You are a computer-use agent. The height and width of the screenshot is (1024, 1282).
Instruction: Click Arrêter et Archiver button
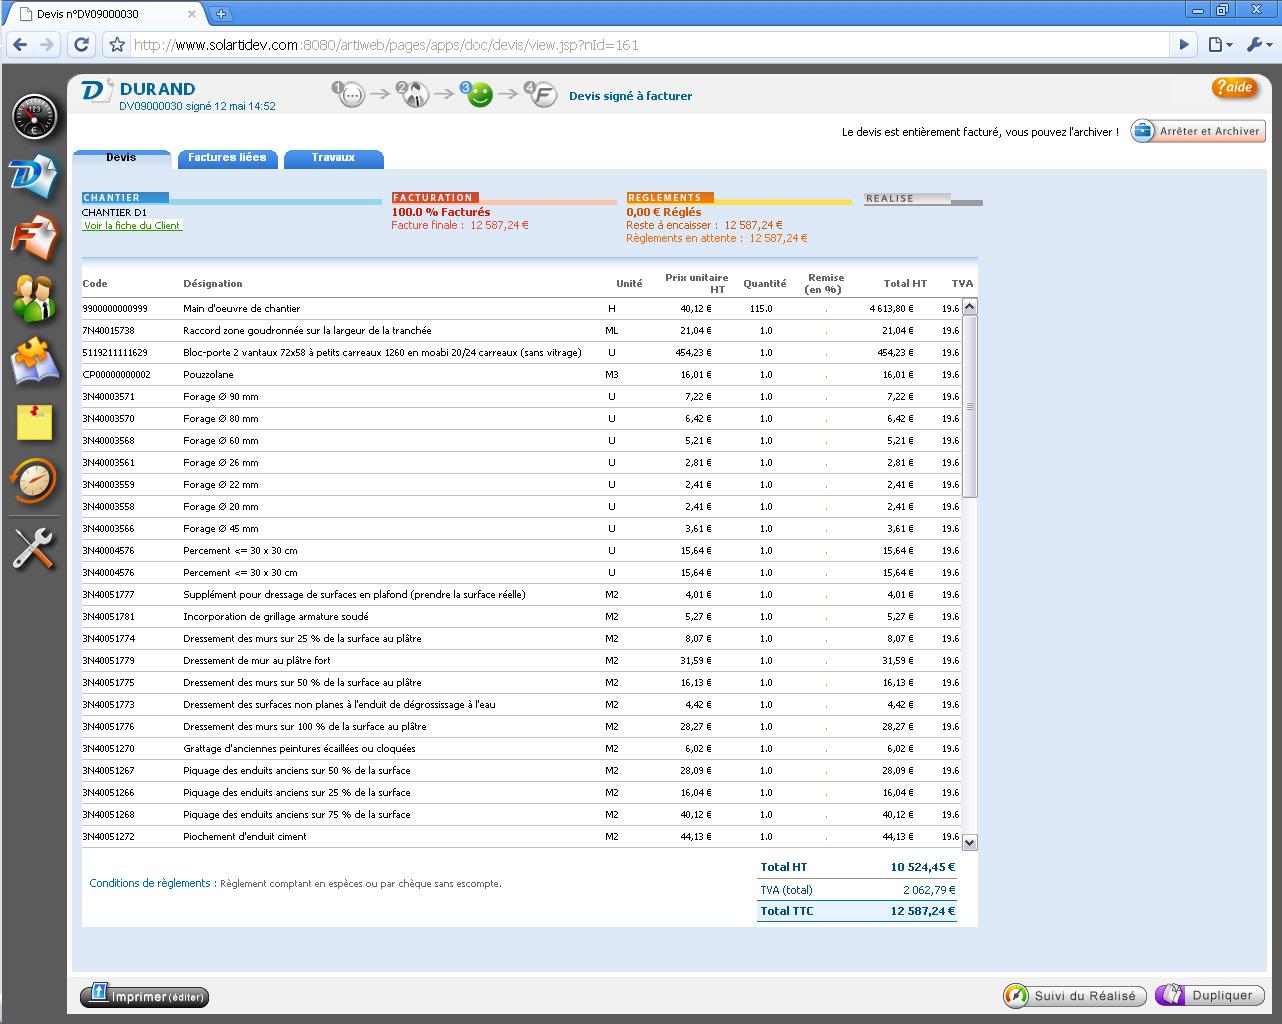(1198, 131)
